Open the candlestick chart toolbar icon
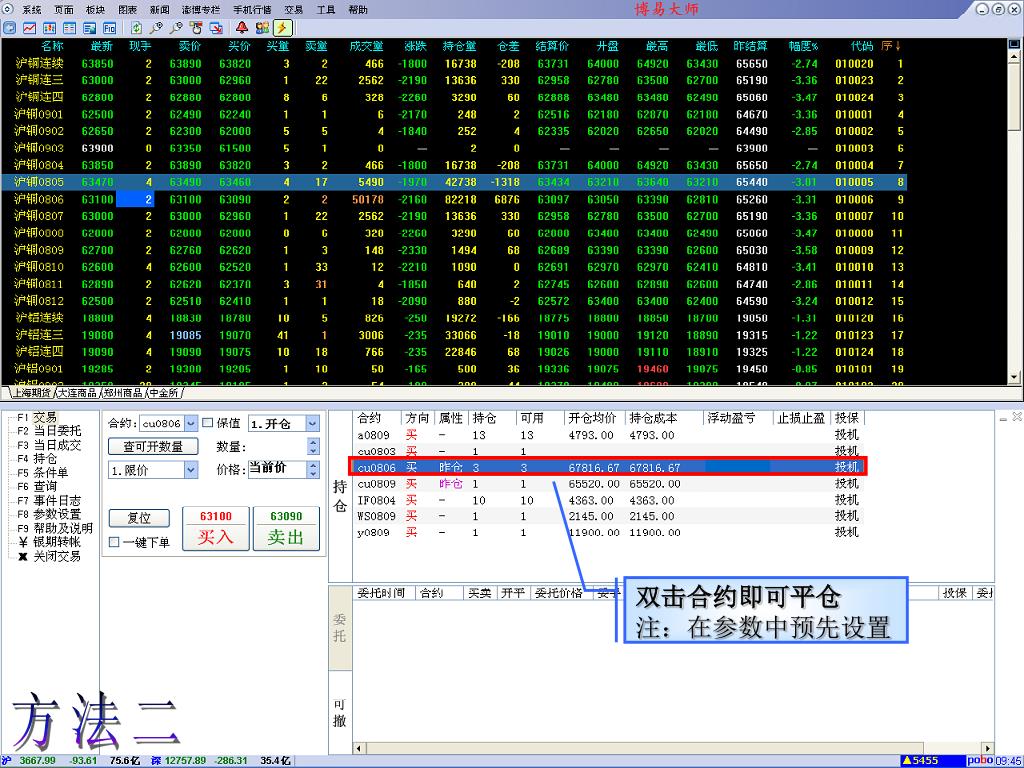This screenshot has width=1024, height=768. [50, 28]
